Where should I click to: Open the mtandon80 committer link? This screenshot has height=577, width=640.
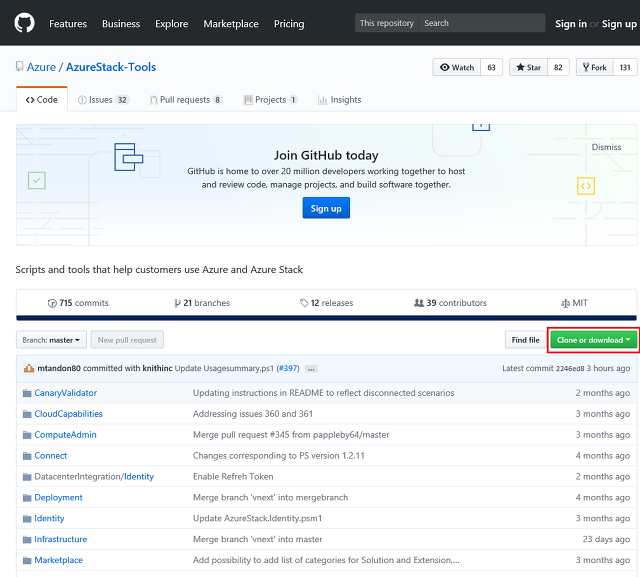pos(59,368)
